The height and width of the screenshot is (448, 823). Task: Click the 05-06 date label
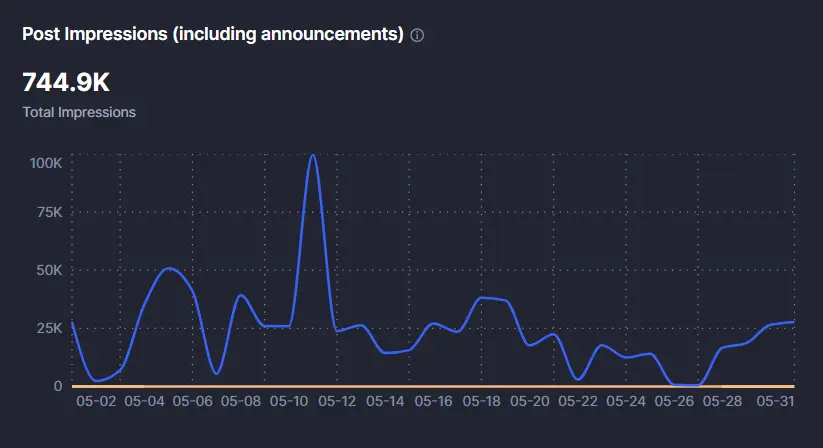click(193, 401)
